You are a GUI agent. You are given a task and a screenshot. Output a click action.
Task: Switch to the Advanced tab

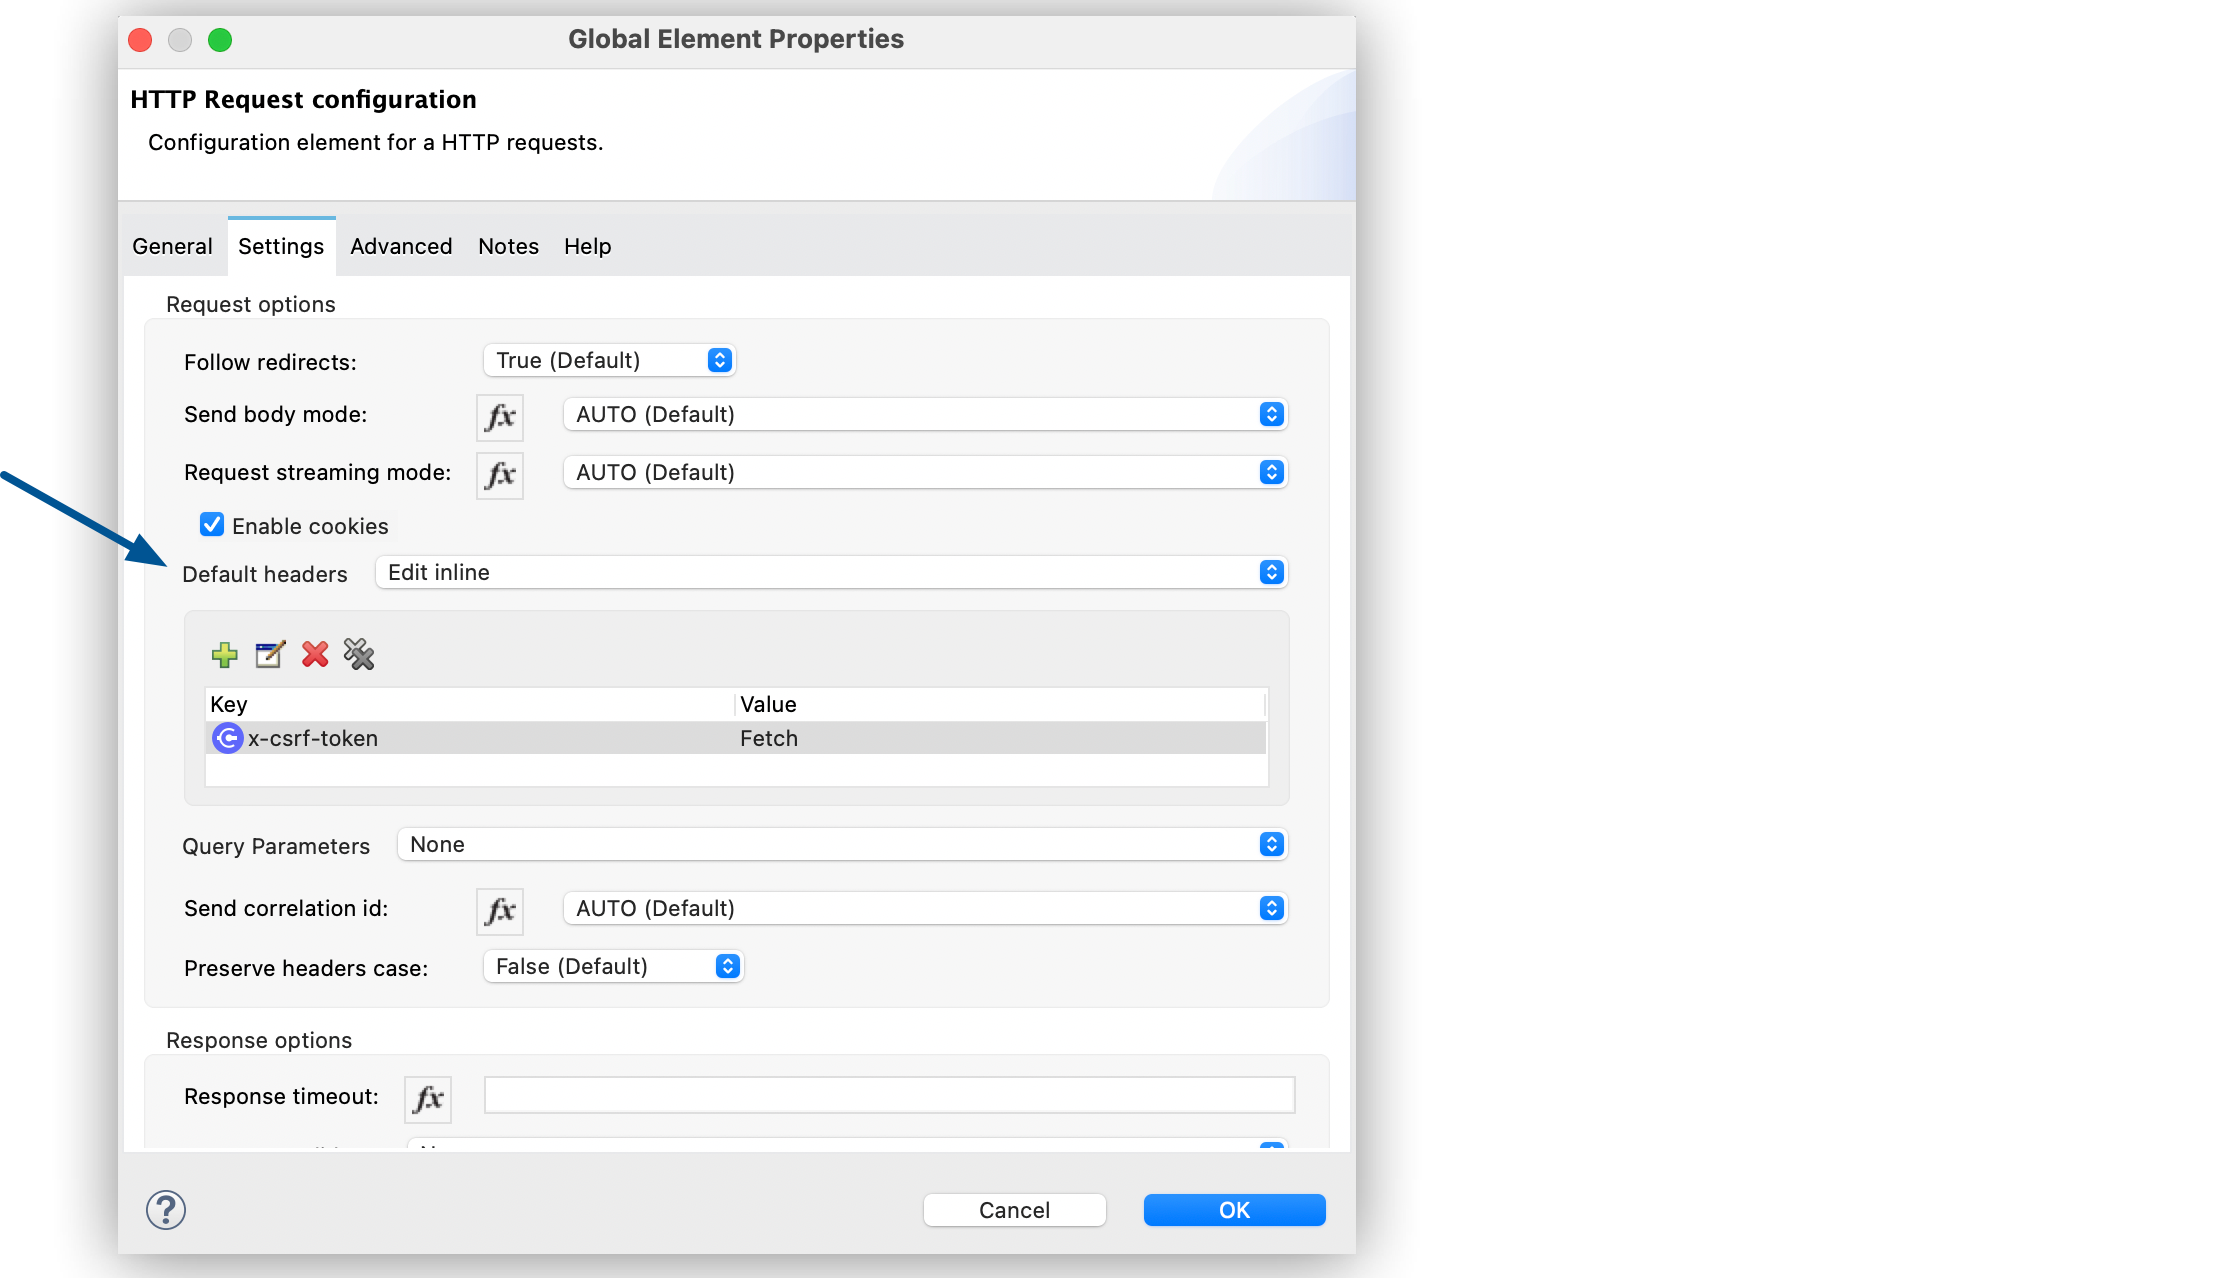point(400,246)
